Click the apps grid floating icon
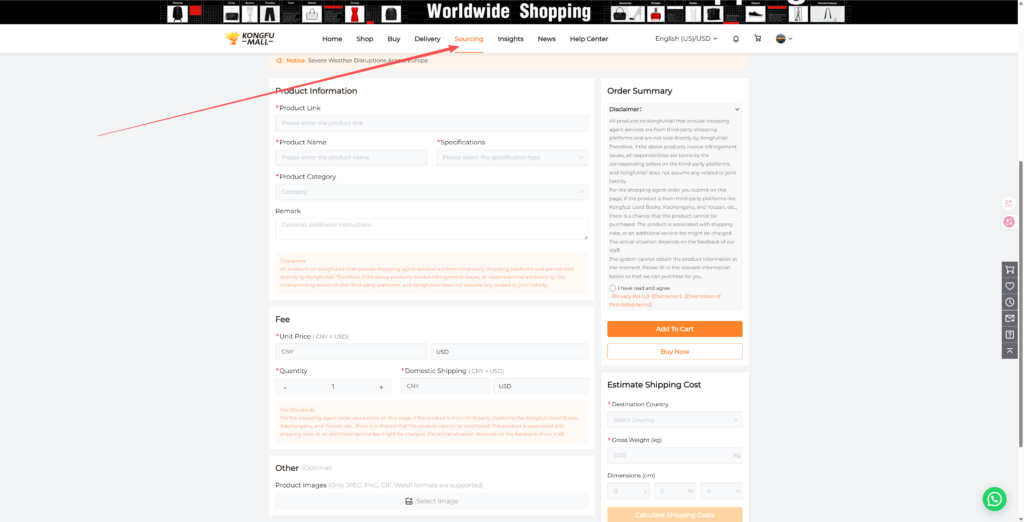The height and width of the screenshot is (522, 1024). (1009, 203)
